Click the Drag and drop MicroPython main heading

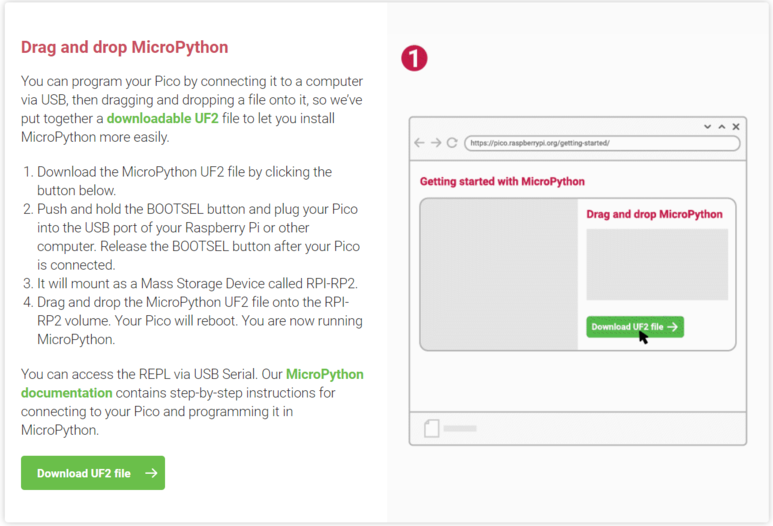[124, 47]
